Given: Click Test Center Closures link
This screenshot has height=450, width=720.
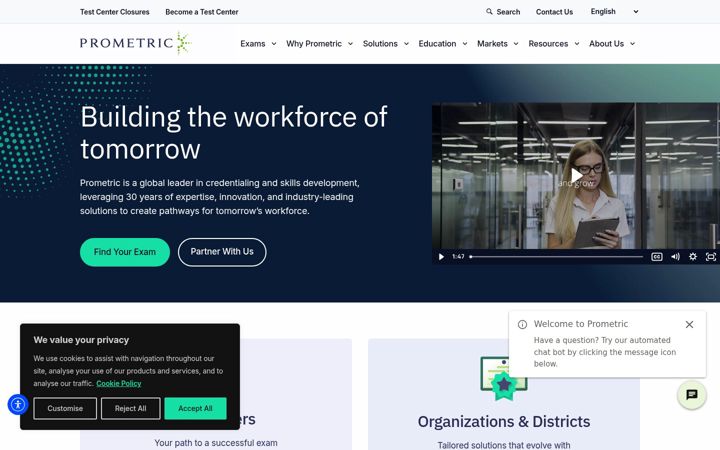Looking at the screenshot, I should coord(114,12).
